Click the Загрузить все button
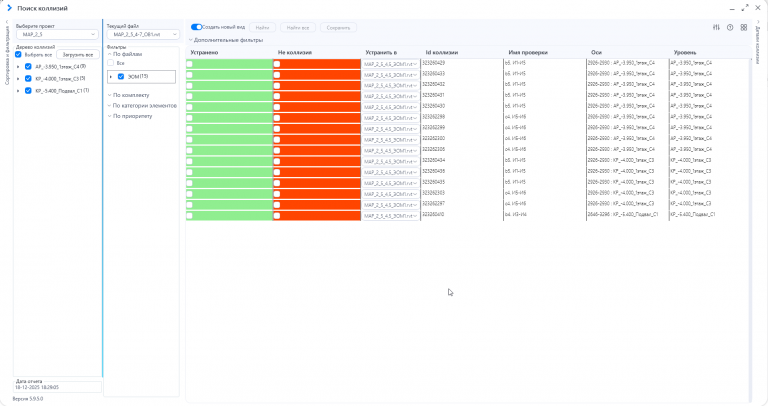The height and width of the screenshot is (406, 768). 78,55
